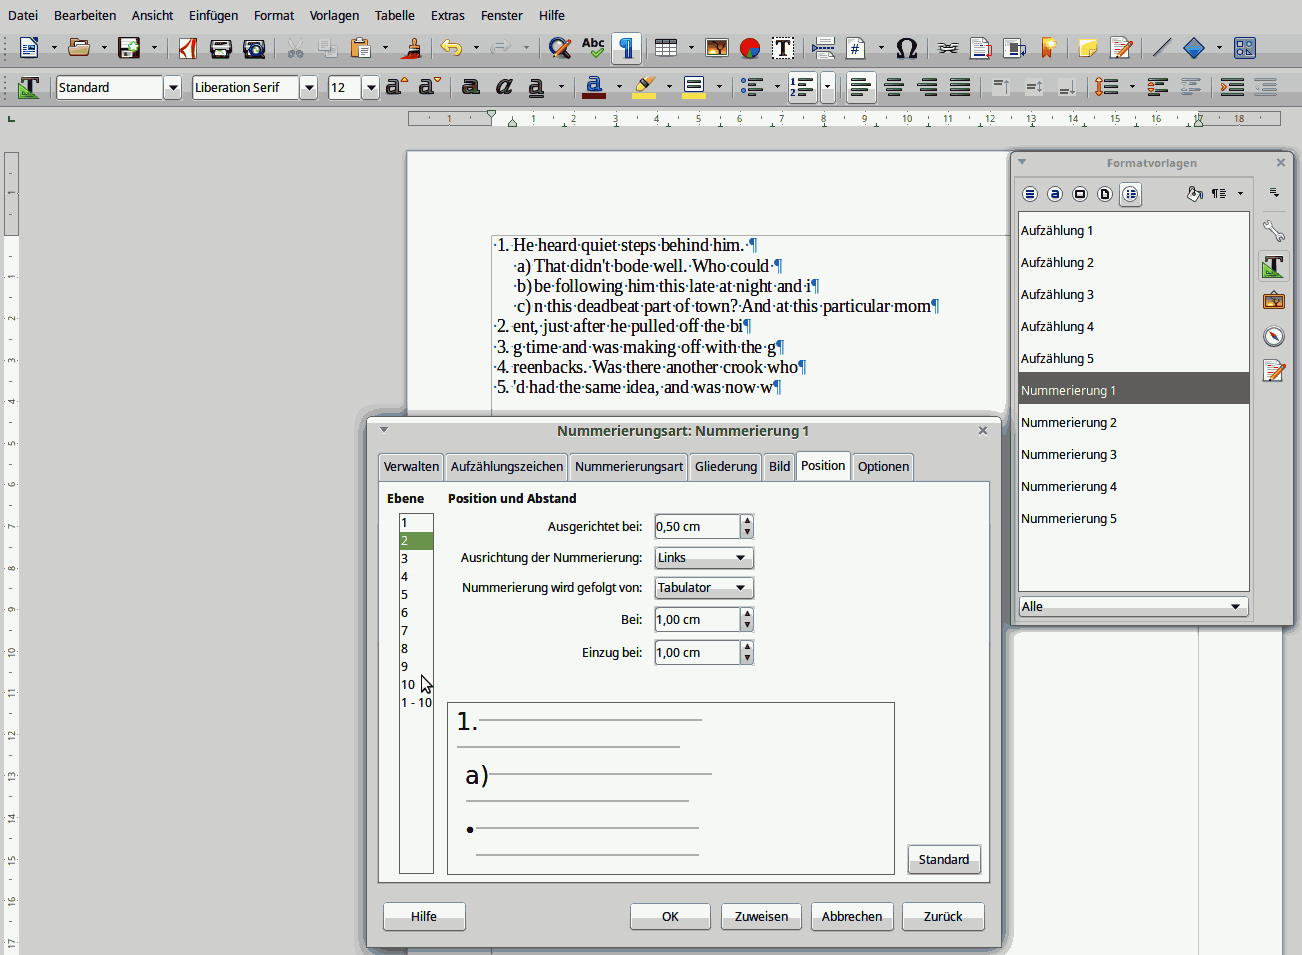Screen dimensions: 1302x955
Task: Switch to the Gliederung tab
Action: click(726, 467)
